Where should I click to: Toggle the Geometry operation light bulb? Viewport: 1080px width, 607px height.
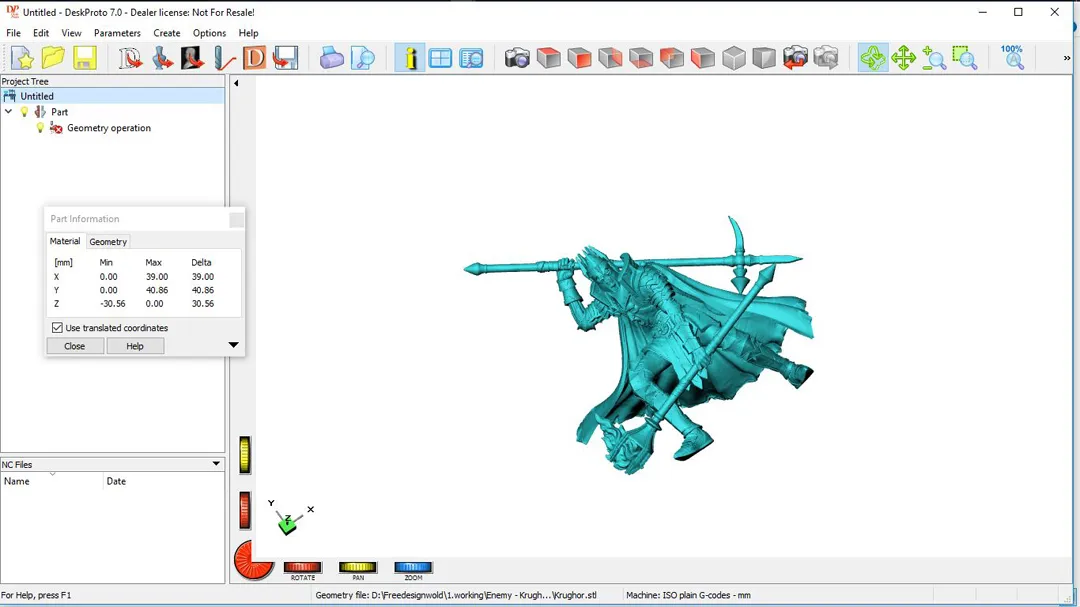(x=40, y=128)
